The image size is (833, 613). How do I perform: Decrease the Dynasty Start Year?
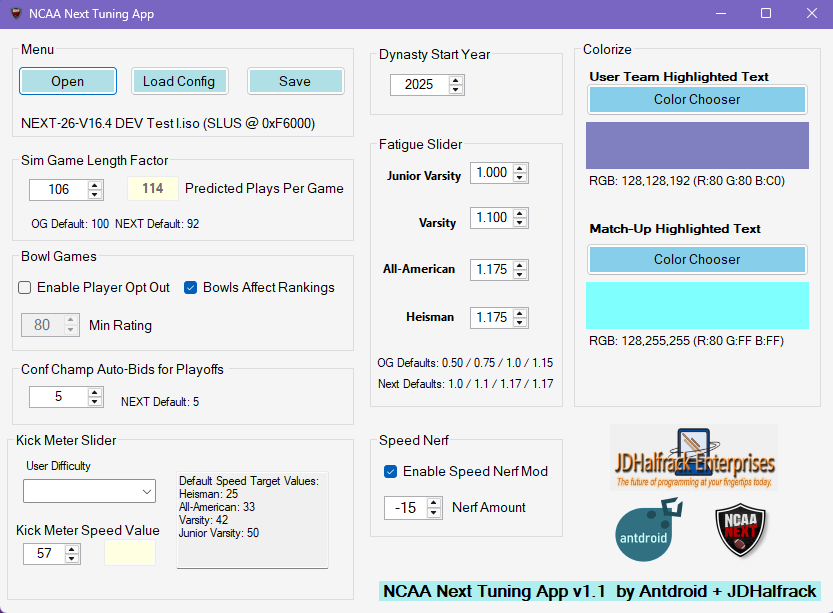[x=456, y=89]
